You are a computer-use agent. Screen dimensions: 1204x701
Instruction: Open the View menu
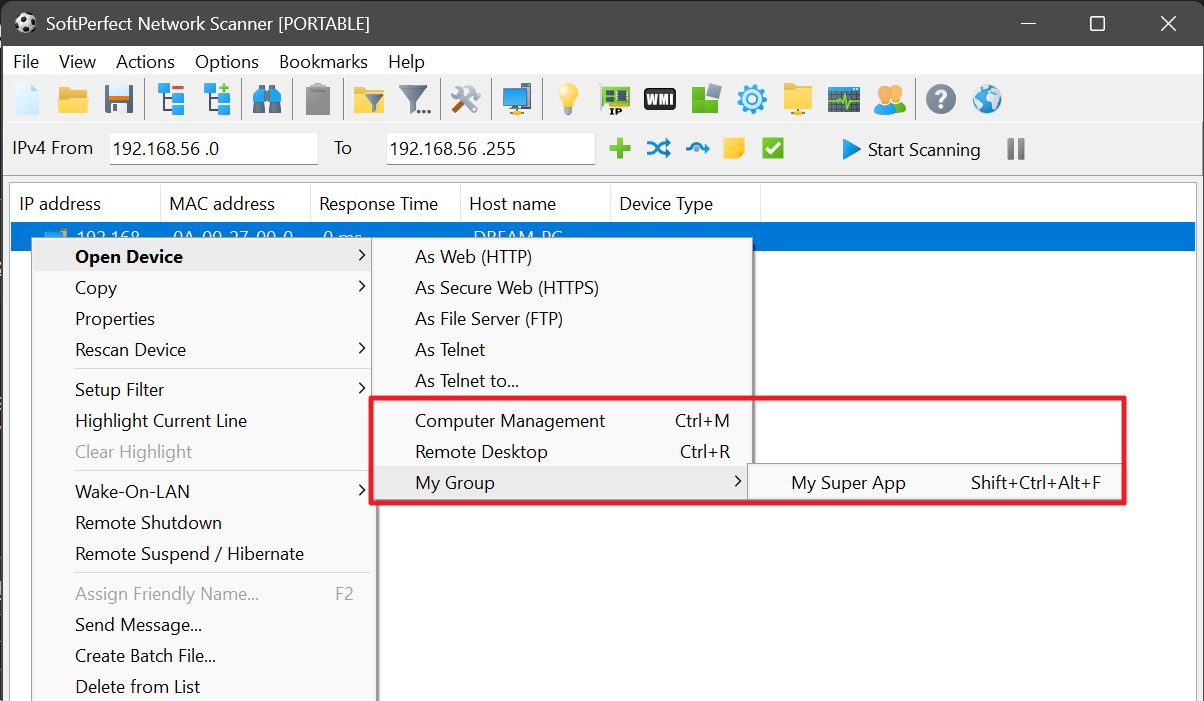(77, 62)
